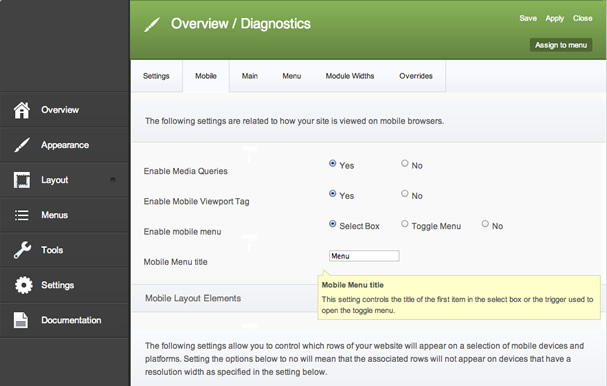The width and height of the screenshot is (607, 386).
Task: Click the Mobile Layout Elements heading
Action: click(x=193, y=298)
